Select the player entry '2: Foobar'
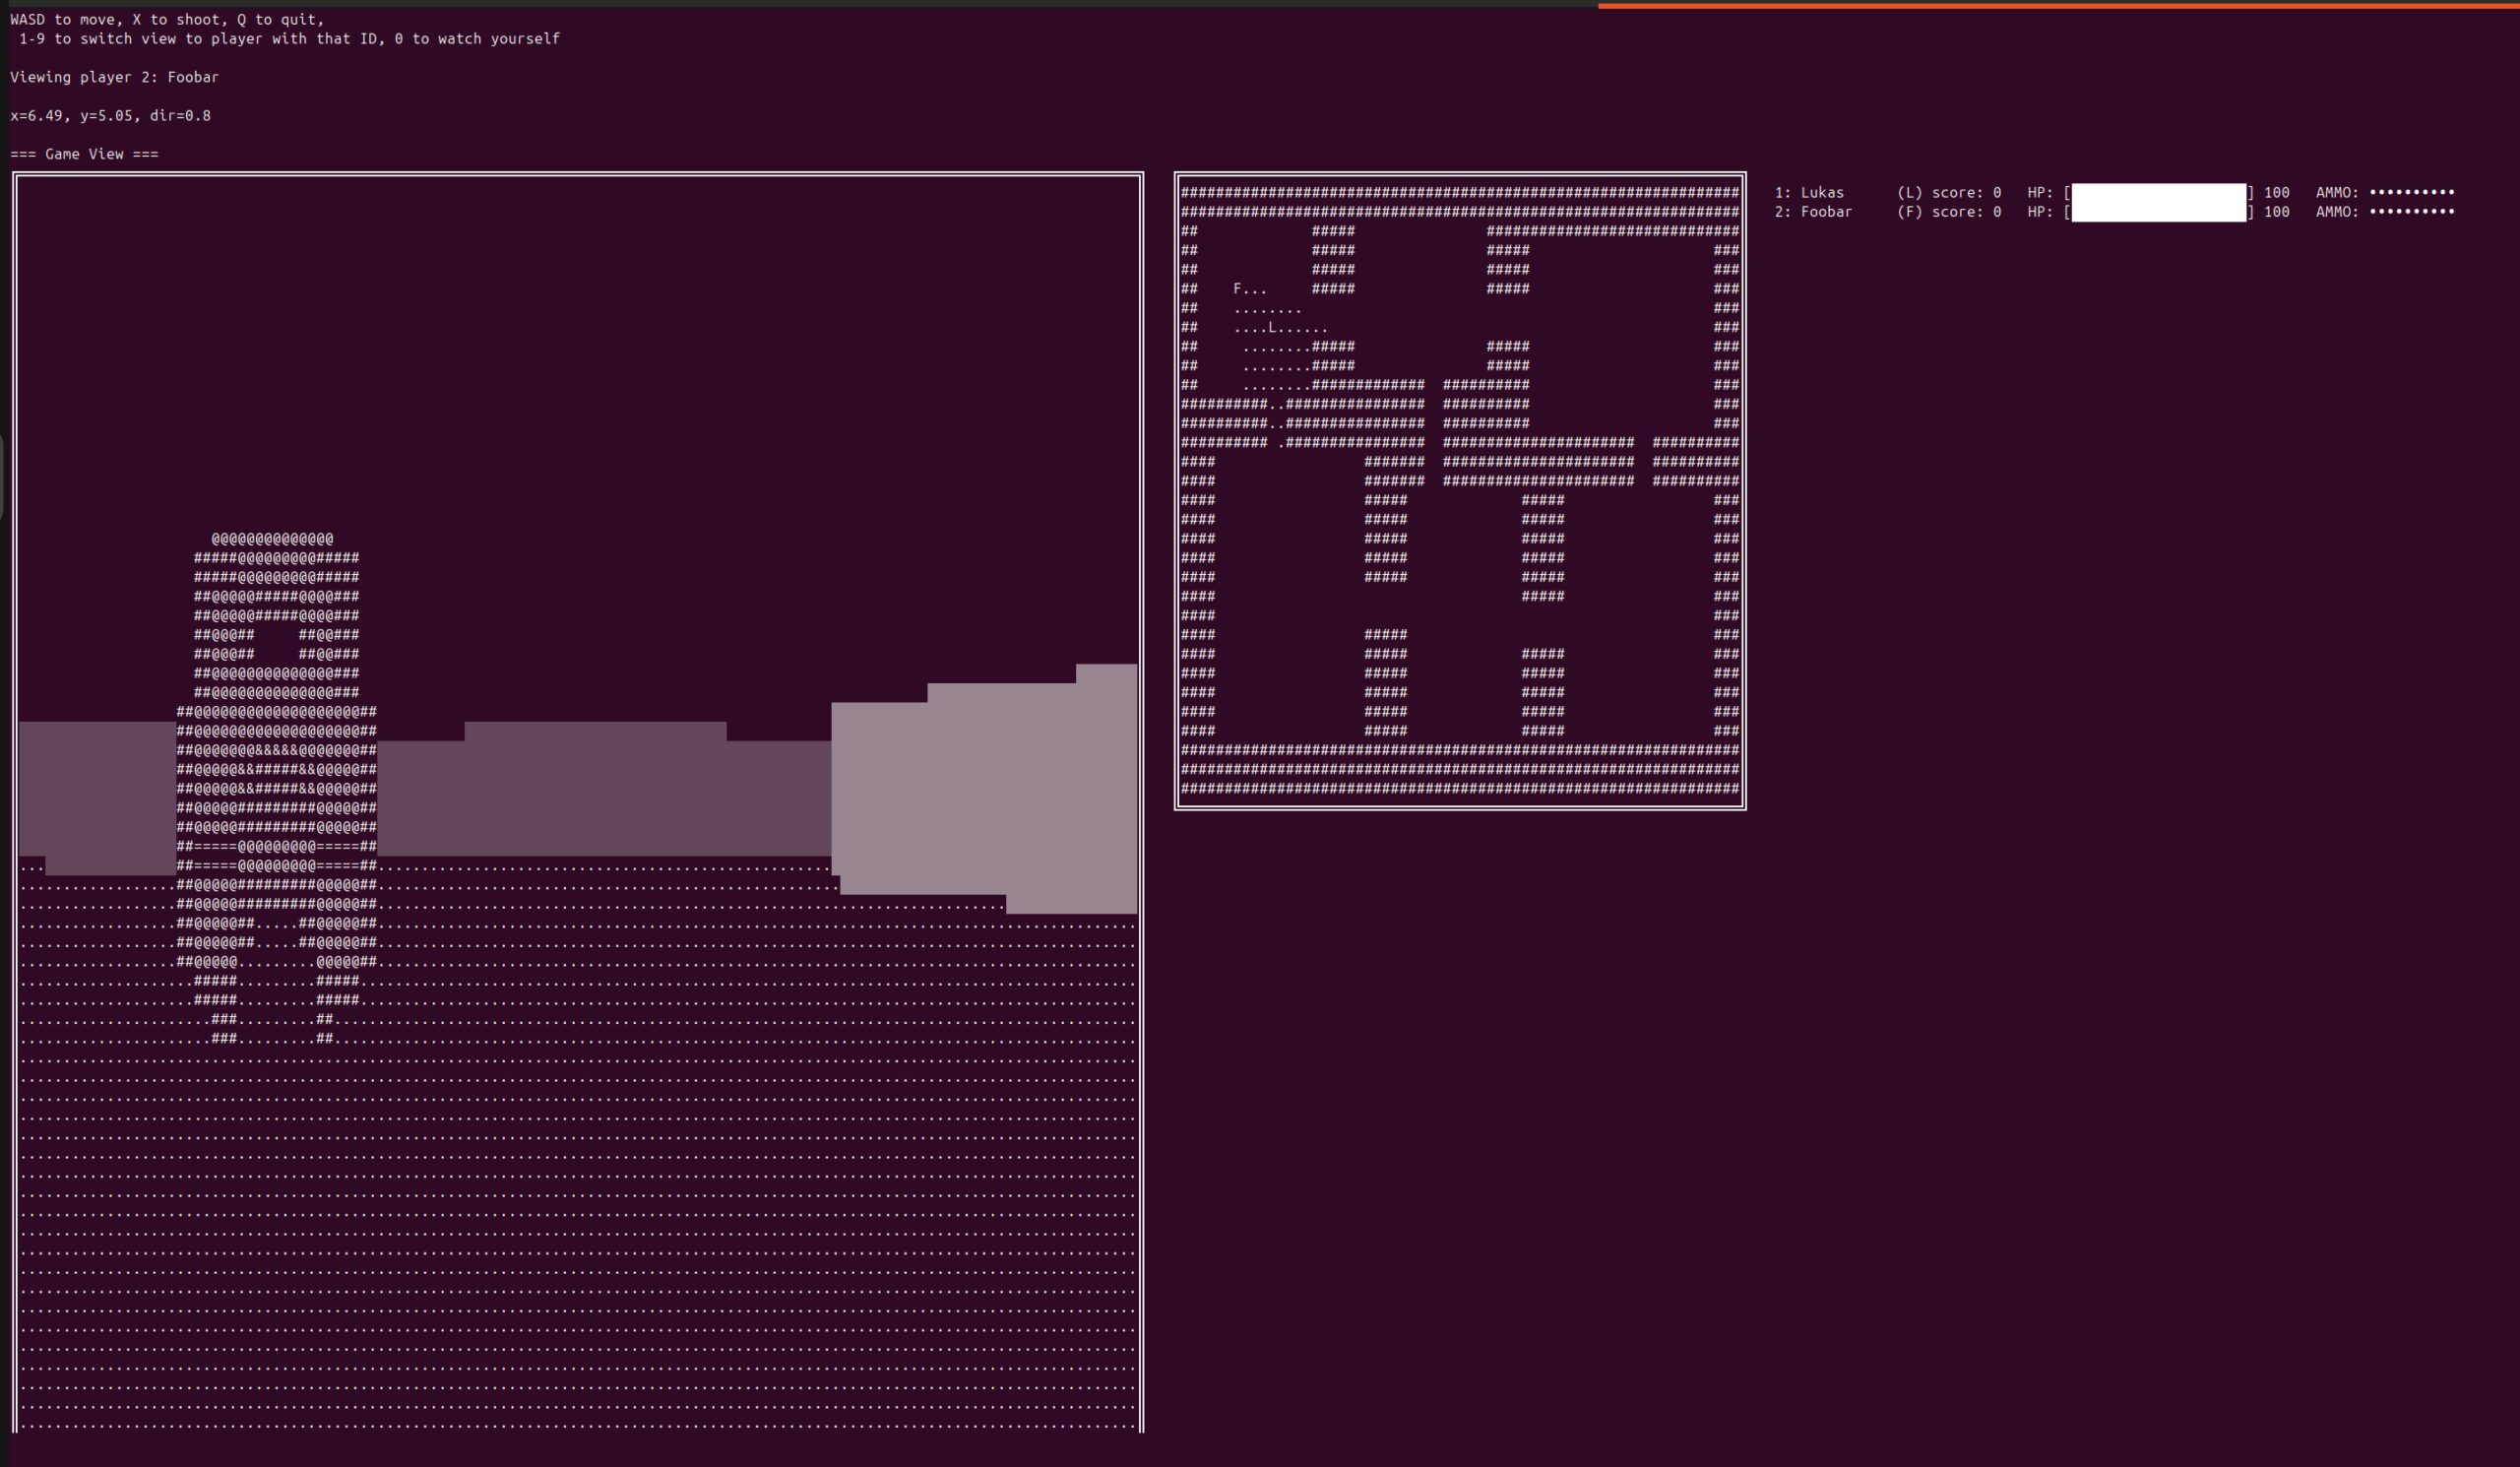2520x1467 pixels. [1814, 211]
